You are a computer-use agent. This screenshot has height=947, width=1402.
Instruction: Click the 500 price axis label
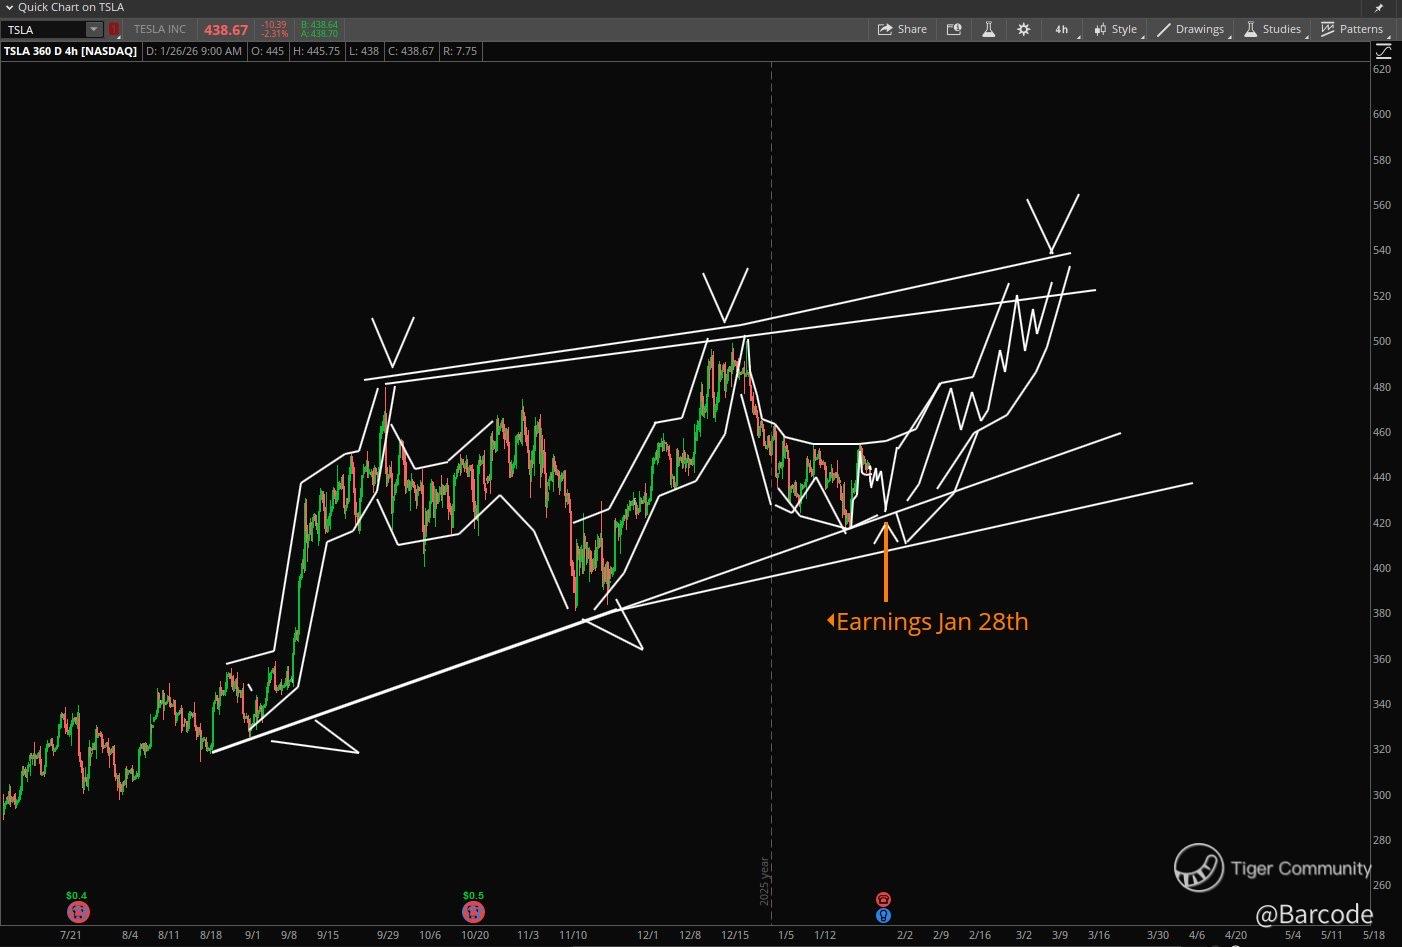coord(1382,341)
